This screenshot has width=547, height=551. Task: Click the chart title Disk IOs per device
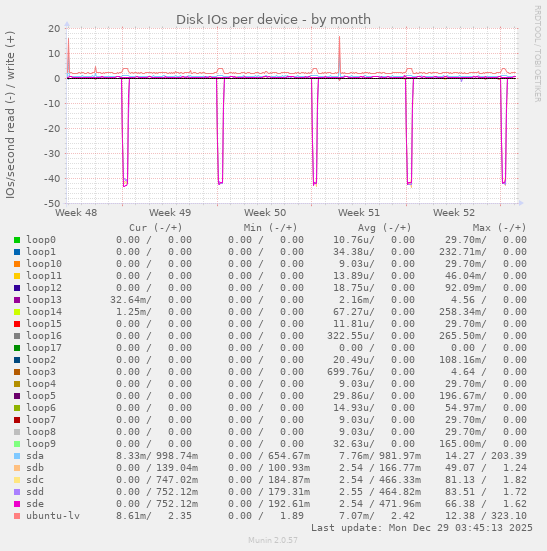point(273,20)
